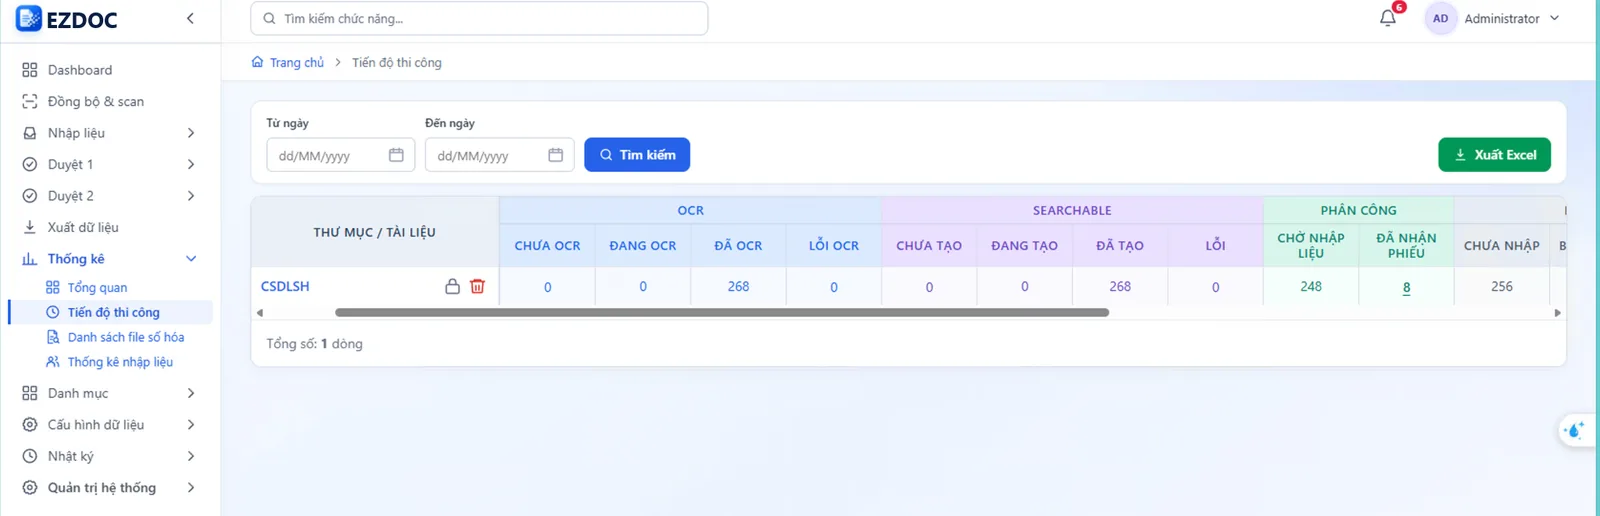Expand the Duyệt 2 menu arrow

(191, 196)
